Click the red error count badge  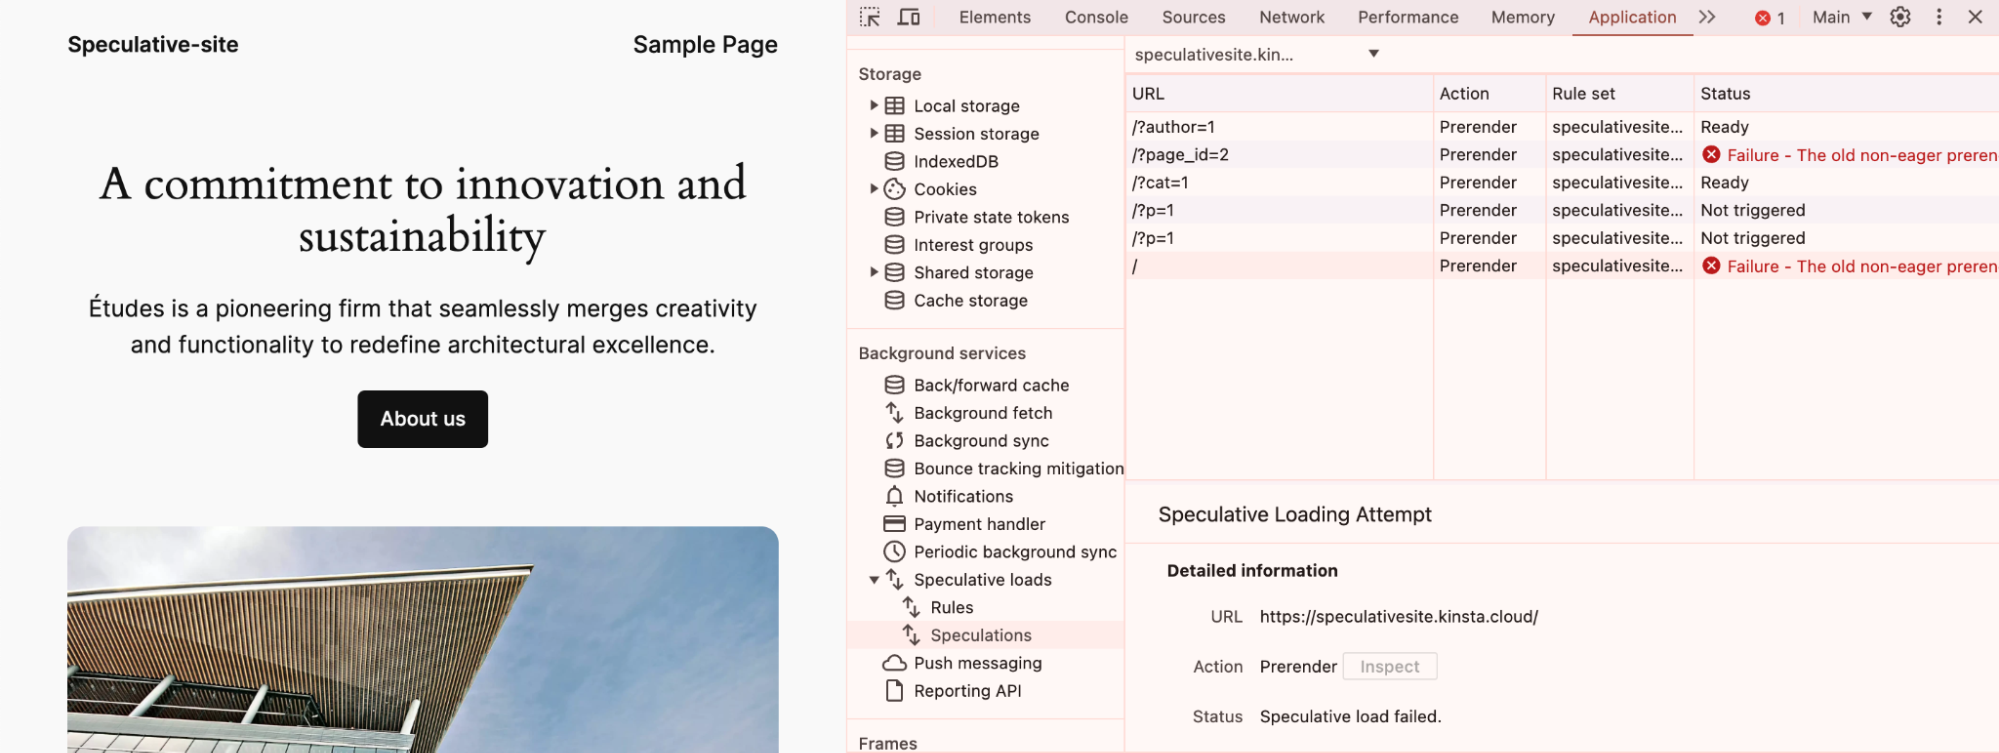(1770, 18)
